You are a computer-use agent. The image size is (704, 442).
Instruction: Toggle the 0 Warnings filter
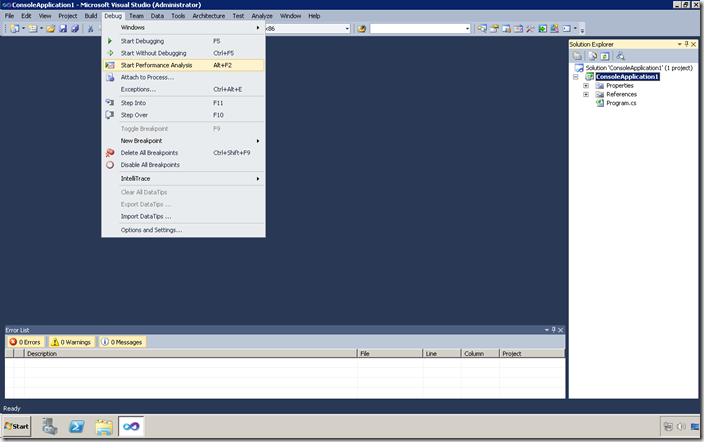pyautogui.click(x=71, y=342)
